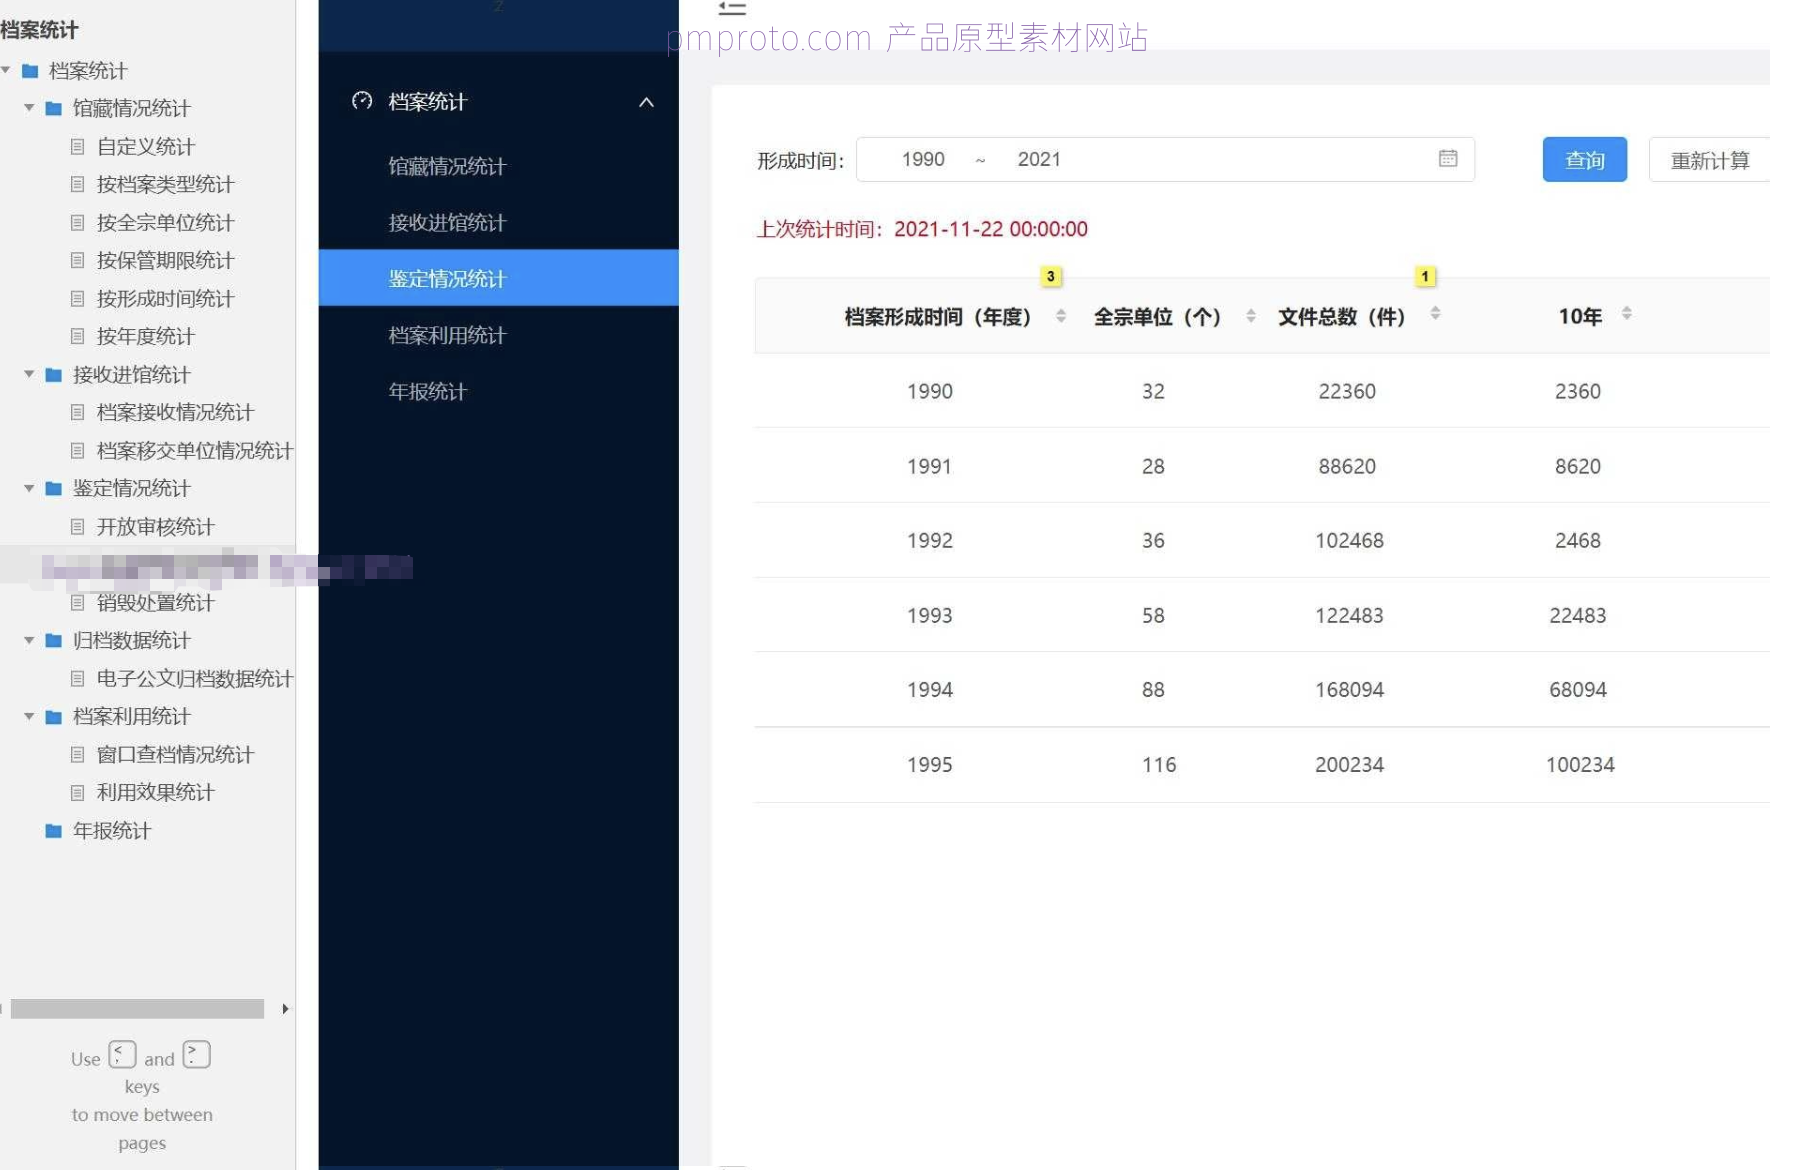Click the 重新计算 button
This screenshot has height=1170, width=1804.
[1709, 160]
